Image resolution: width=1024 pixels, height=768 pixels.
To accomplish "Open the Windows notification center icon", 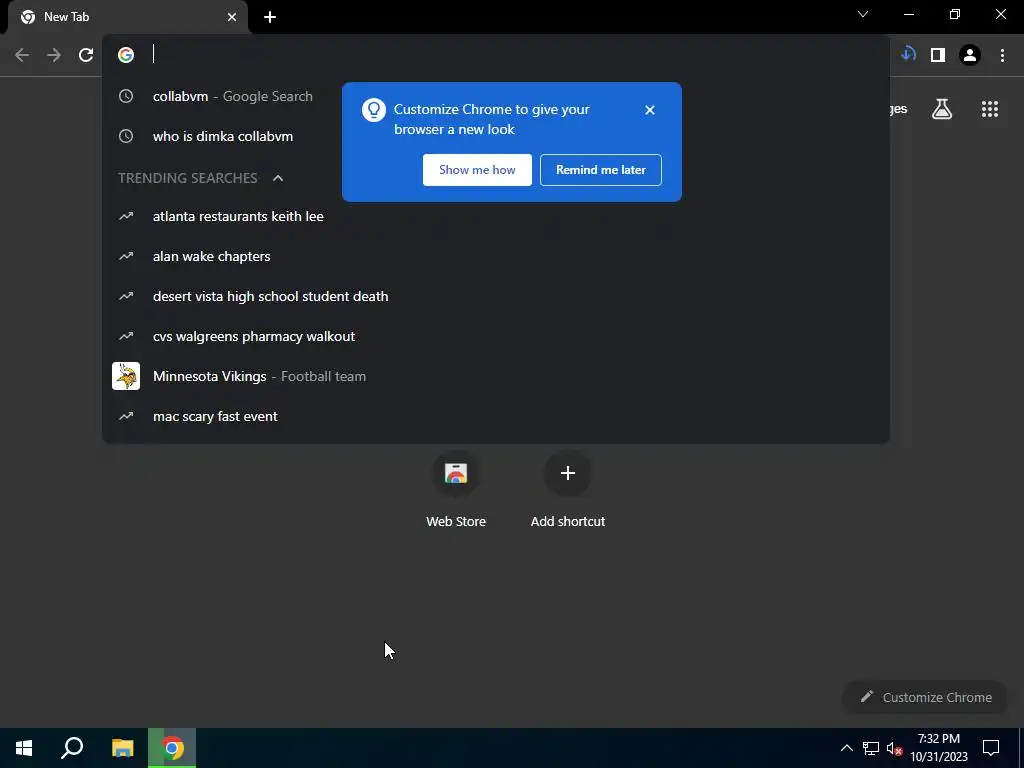I will (991, 748).
